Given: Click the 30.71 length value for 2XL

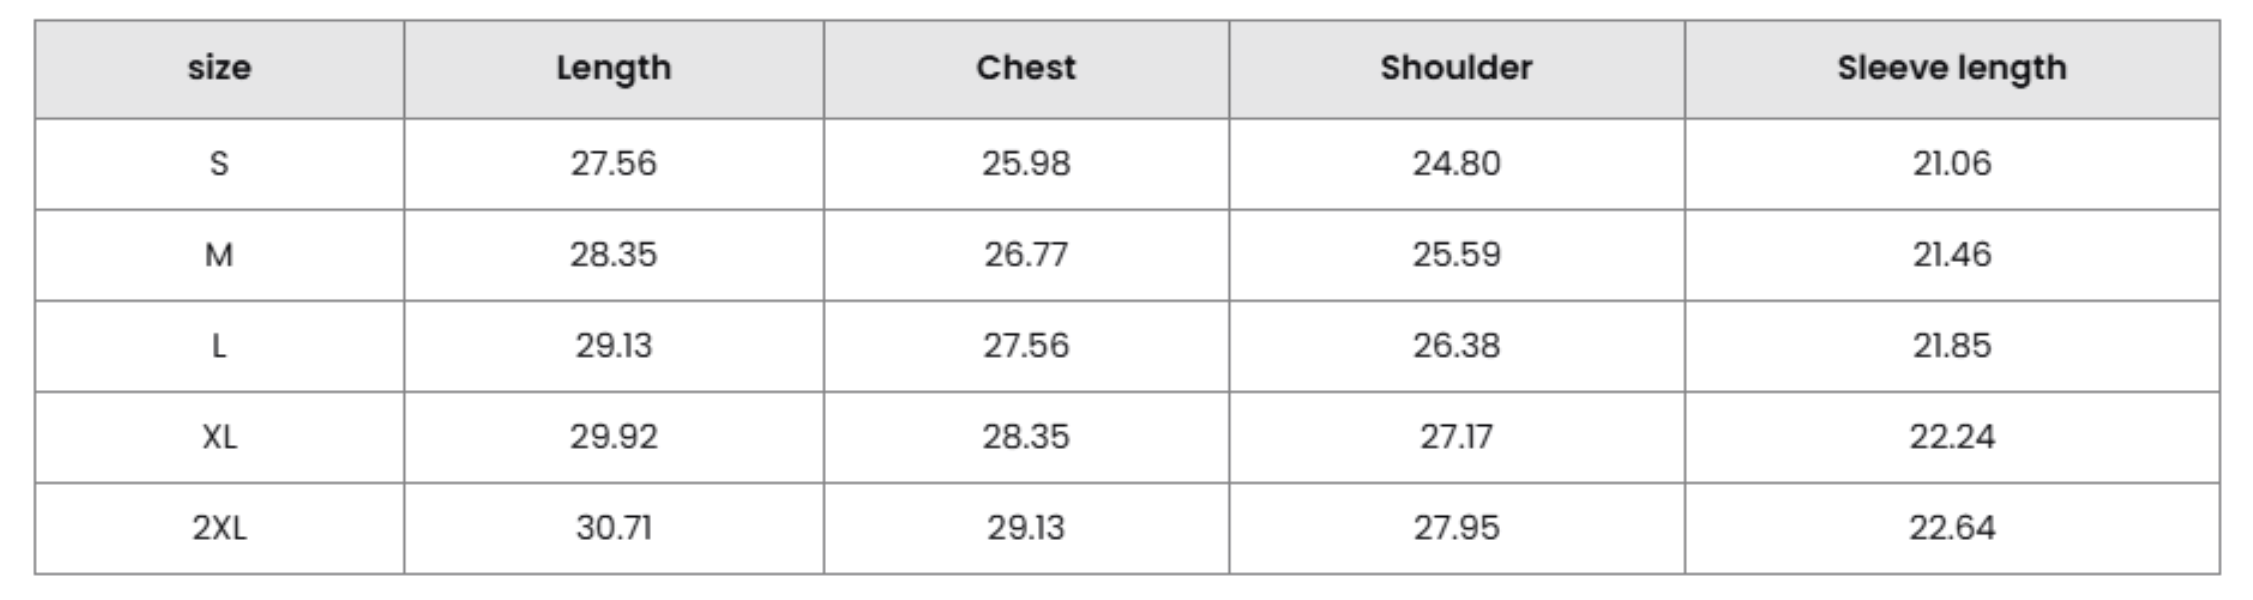Looking at the screenshot, I should (x=613, y=528).
